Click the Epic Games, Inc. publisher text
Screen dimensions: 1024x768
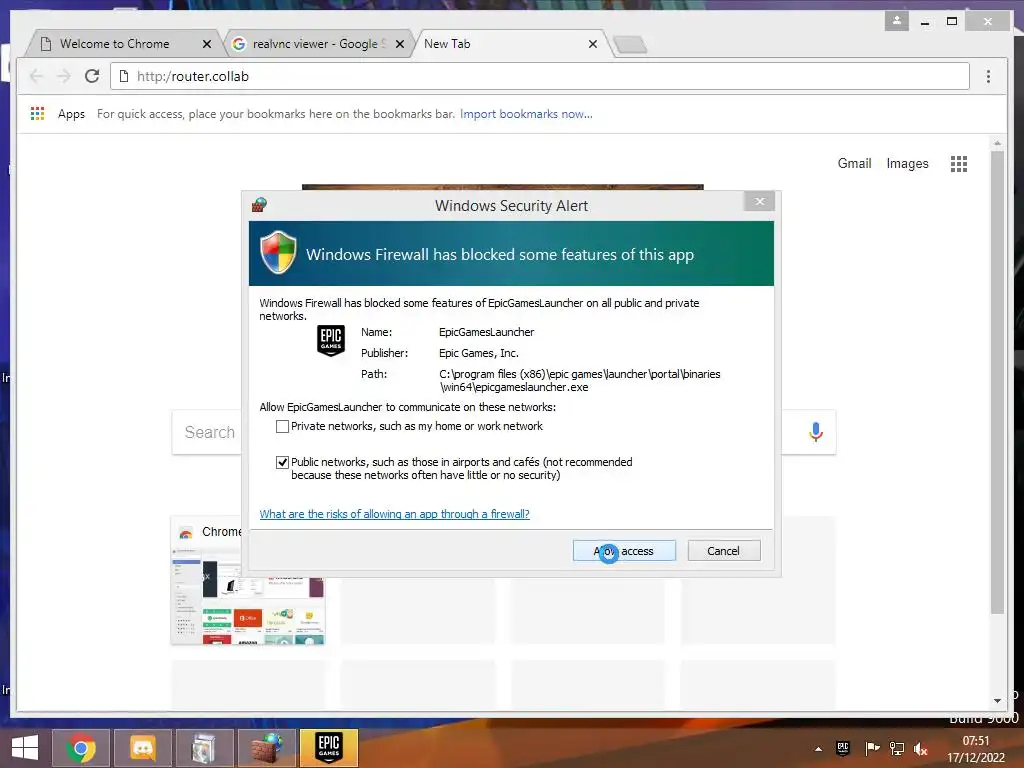coord(479,353)
